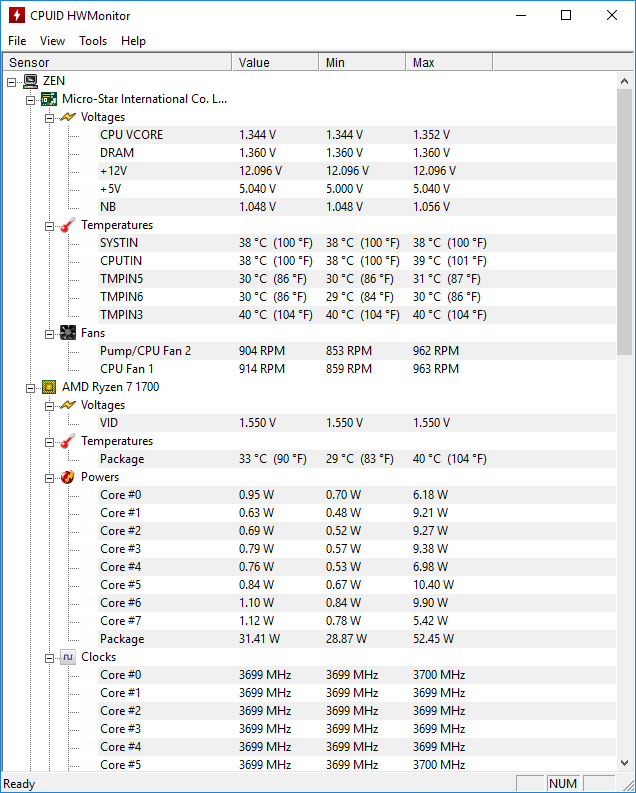Click the 1.550 V VID value

pos(257,423)
